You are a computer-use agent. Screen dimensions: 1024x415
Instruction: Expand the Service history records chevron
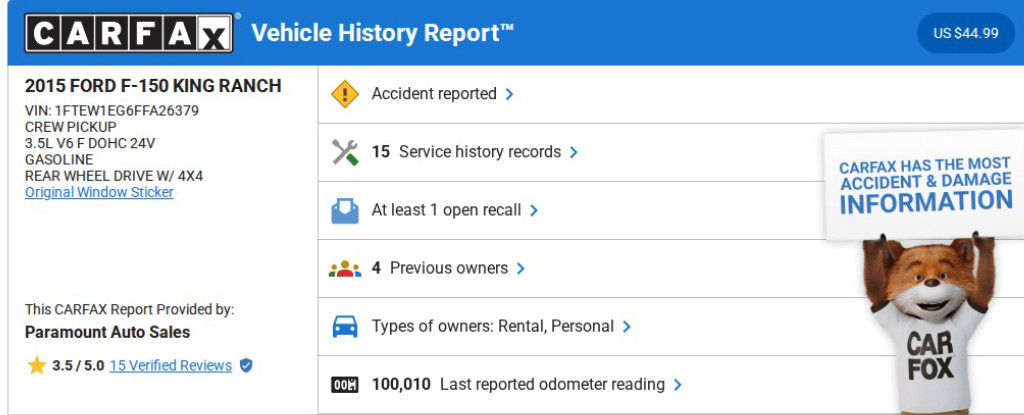coord(574,152)
